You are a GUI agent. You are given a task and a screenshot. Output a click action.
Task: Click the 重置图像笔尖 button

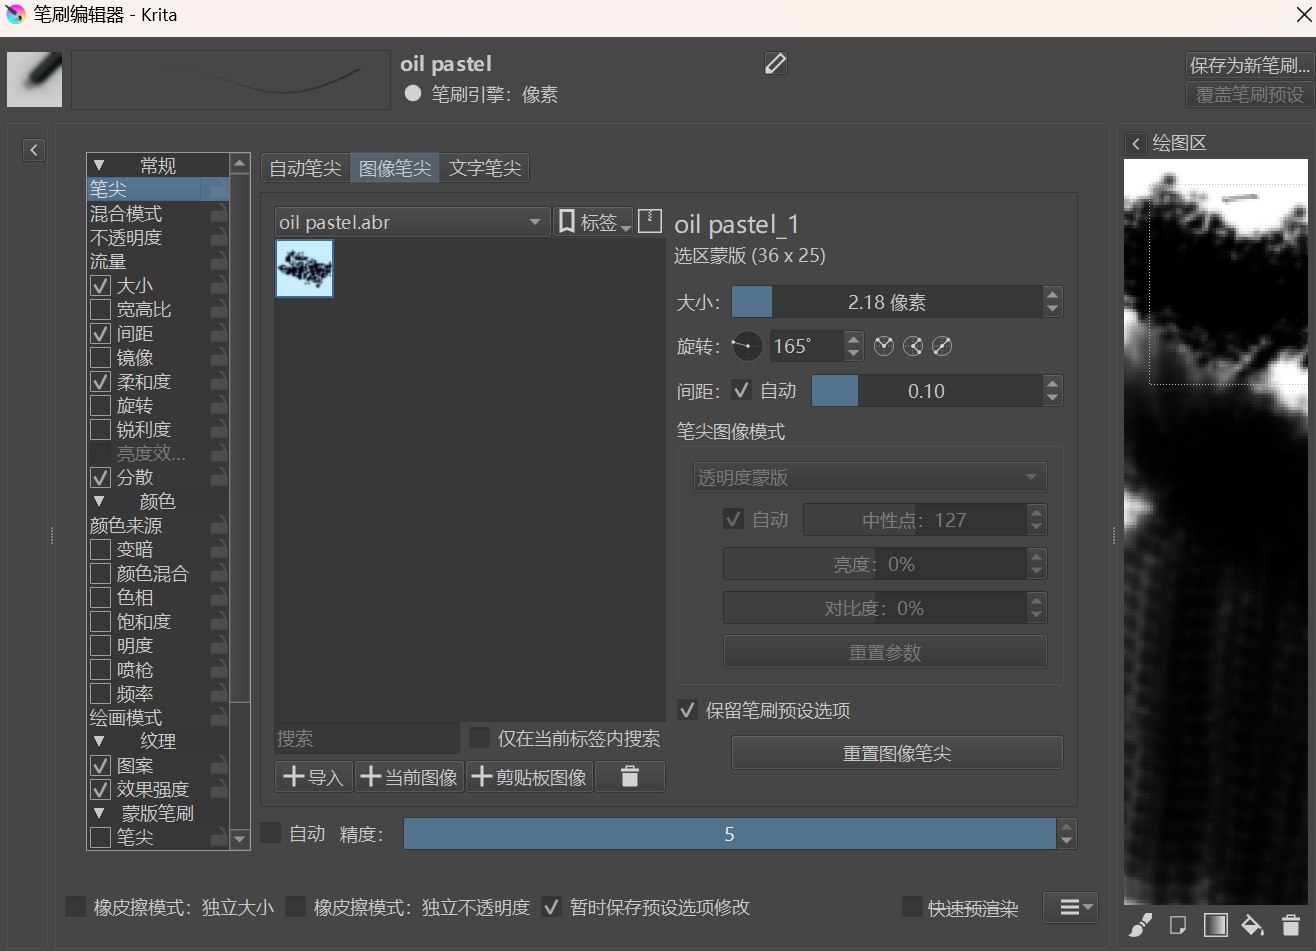tap(896, 754)
